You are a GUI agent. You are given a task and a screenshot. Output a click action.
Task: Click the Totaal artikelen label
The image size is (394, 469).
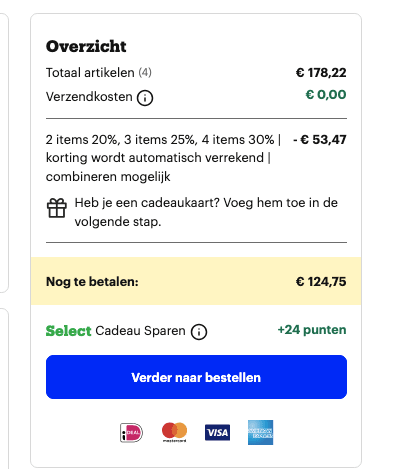pos(90,73)
